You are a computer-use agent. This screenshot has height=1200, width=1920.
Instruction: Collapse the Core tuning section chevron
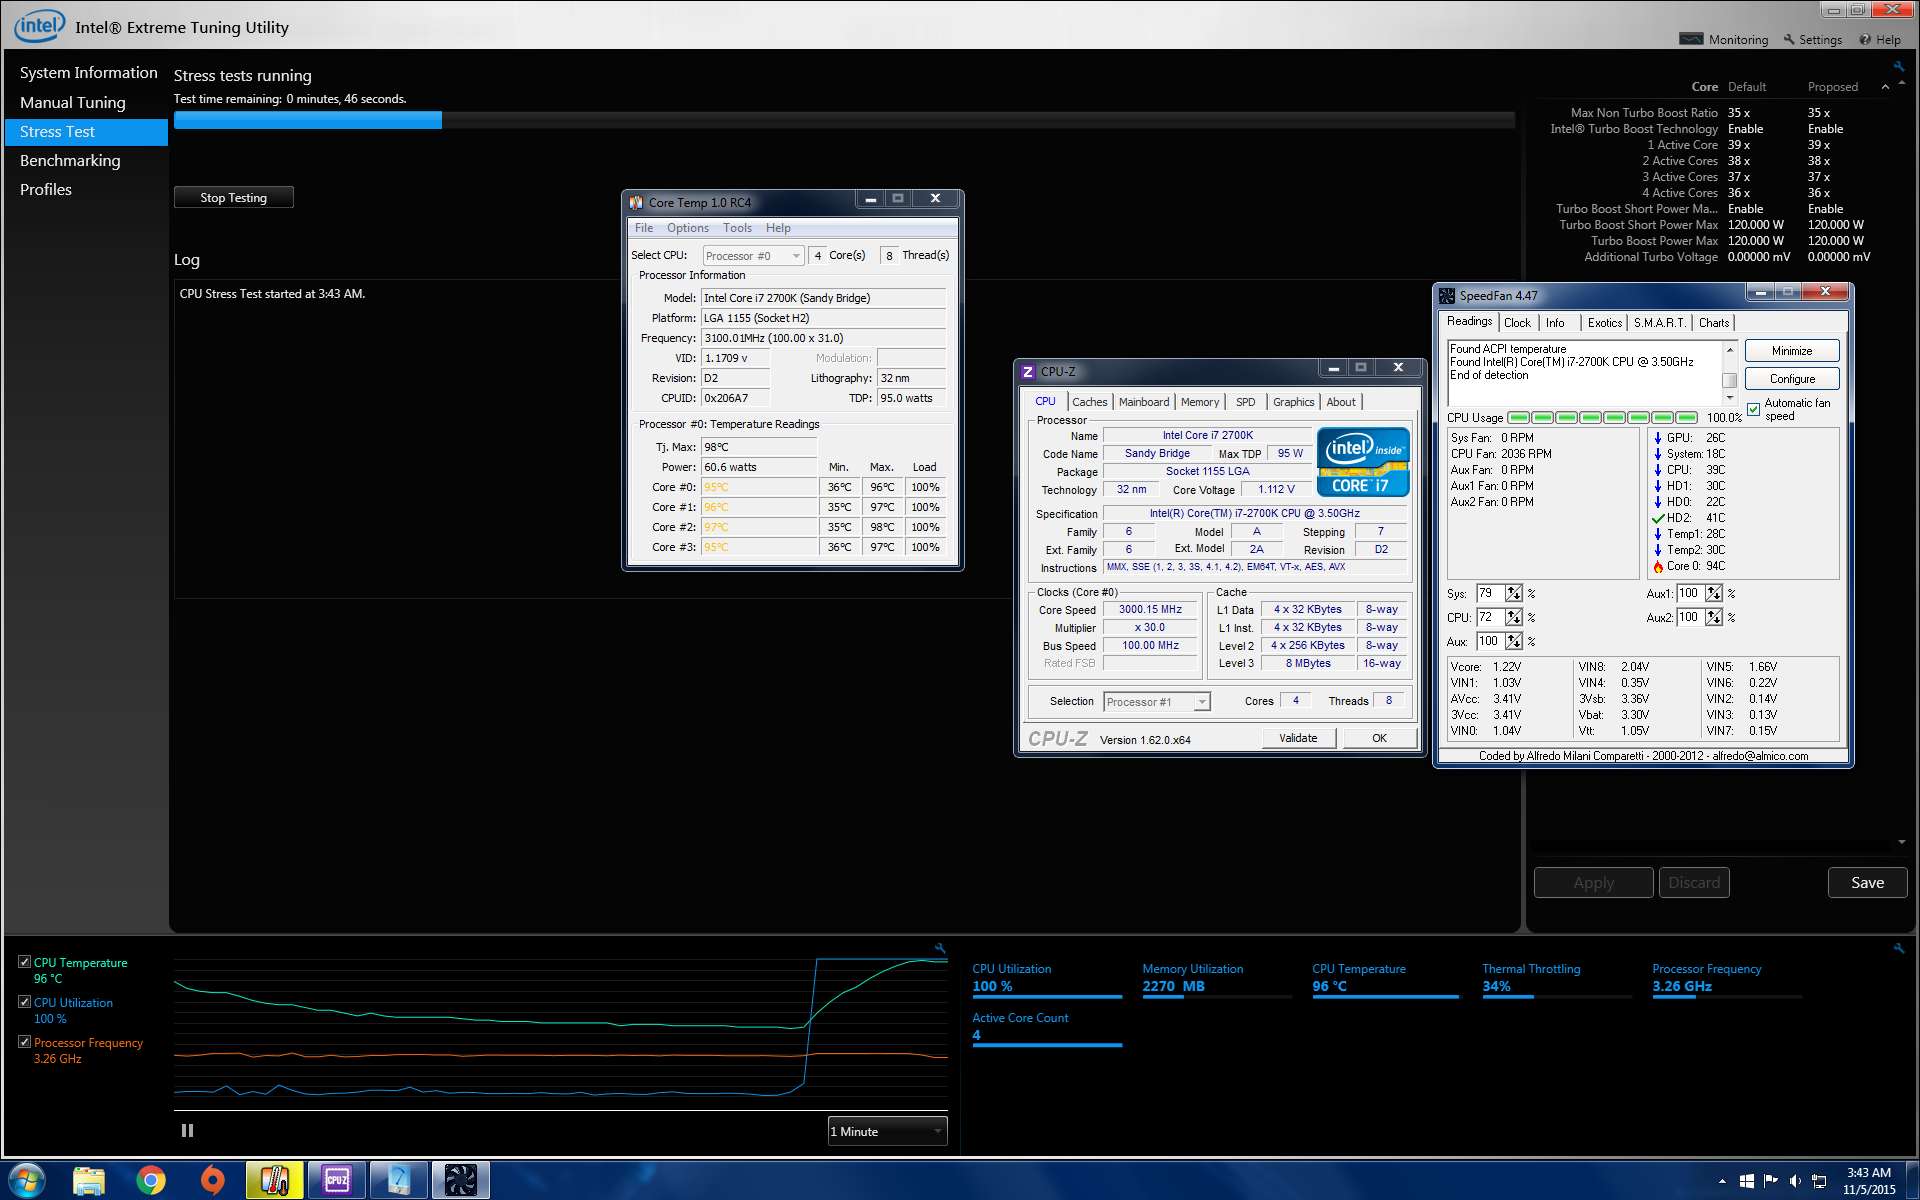click(1885, 87)
